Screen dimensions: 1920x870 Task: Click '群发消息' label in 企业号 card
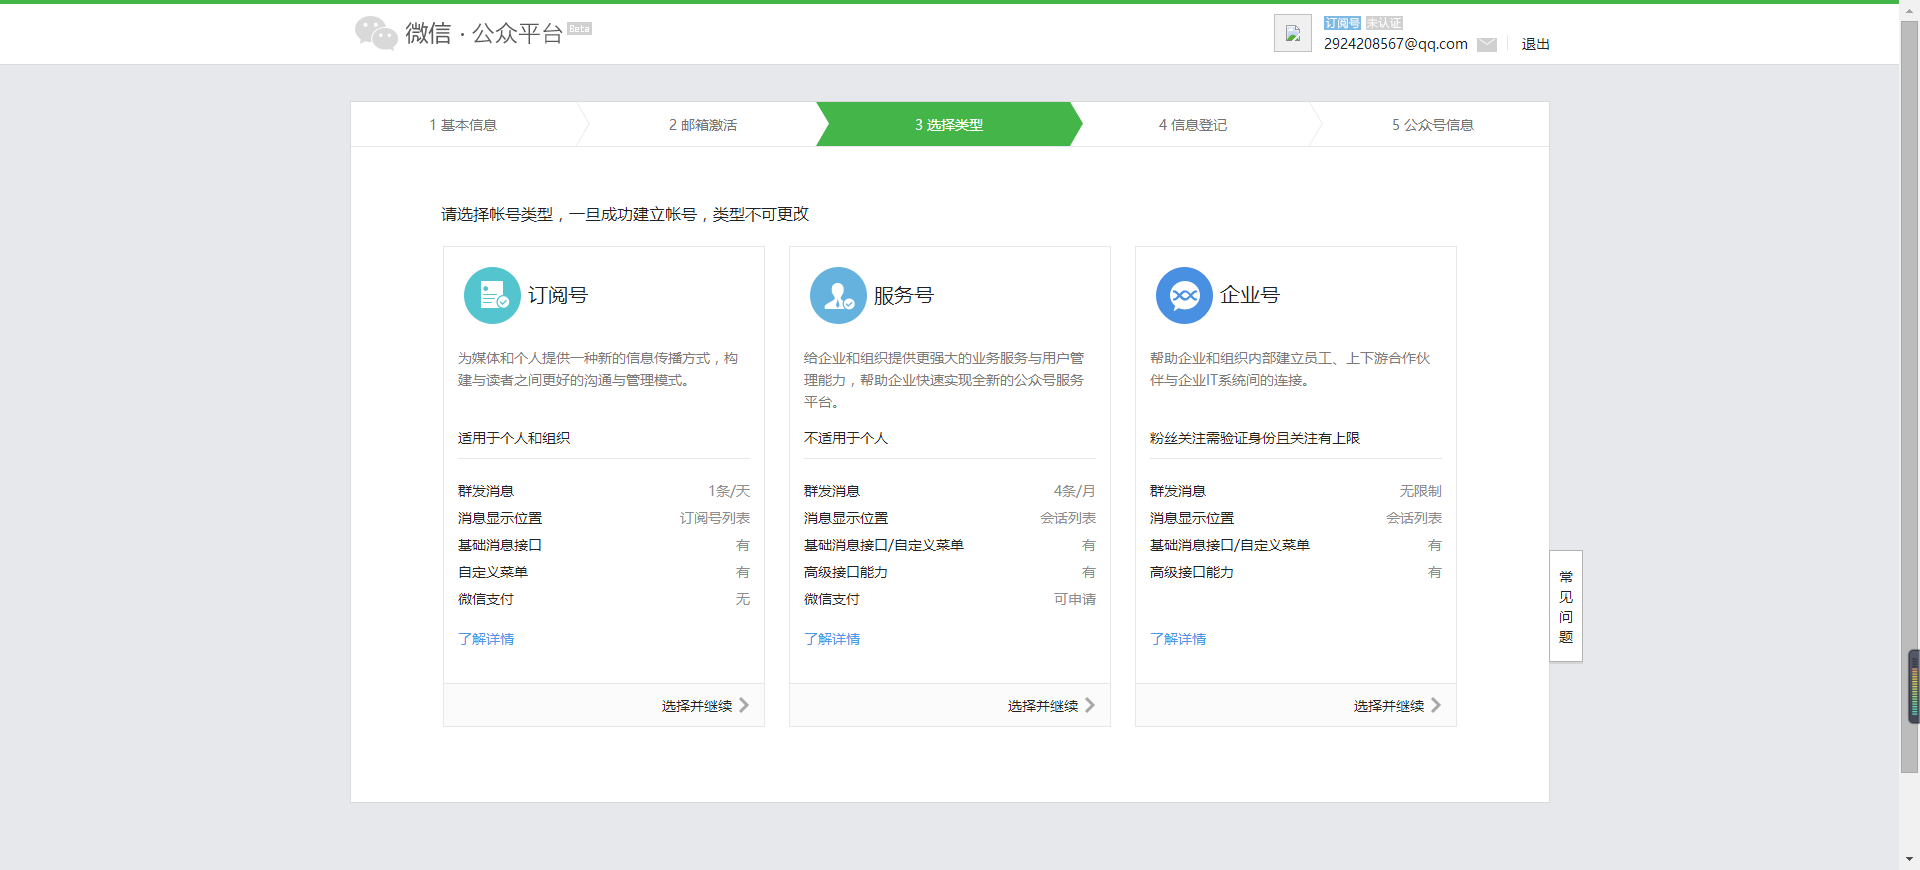click(1178, 491)
